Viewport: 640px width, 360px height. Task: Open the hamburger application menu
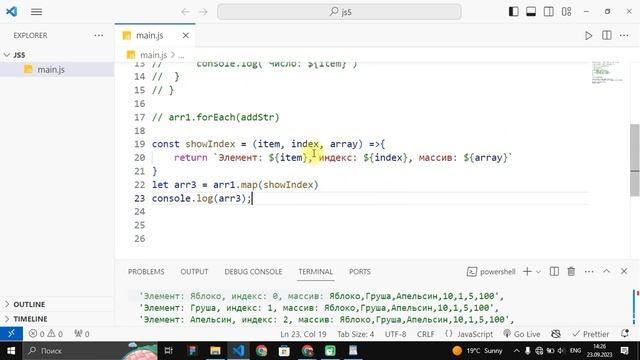(36, 12)
